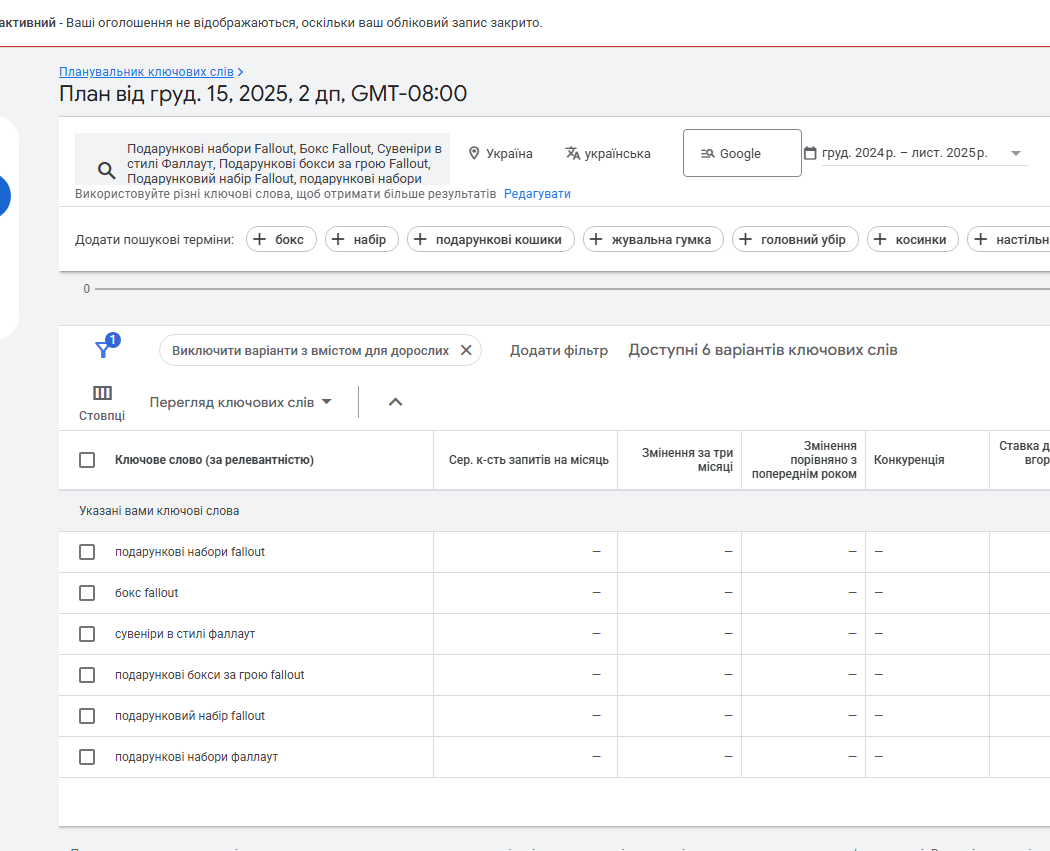Add search term подарункові кошики
The width and height of the screenshot is (1050, 851).
491,239
